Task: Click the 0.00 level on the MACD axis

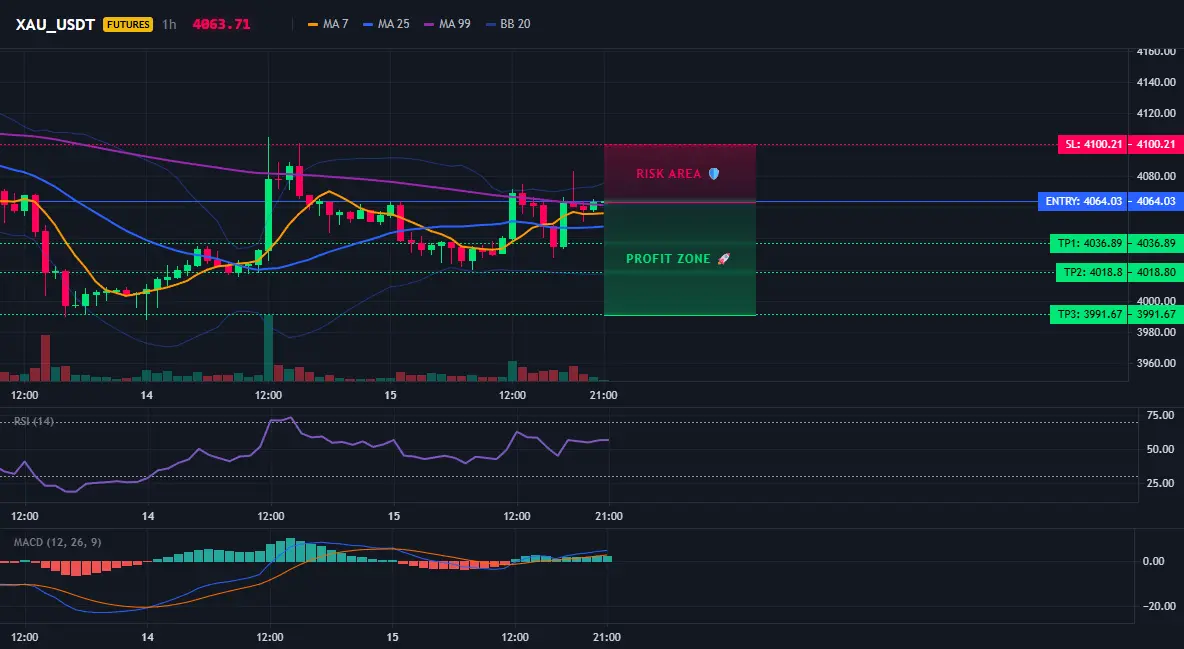Action: (1153, 561)
